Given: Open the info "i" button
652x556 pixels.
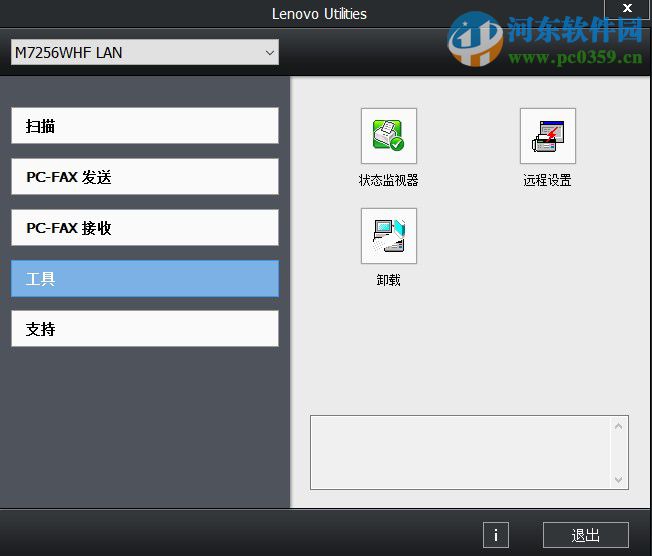Looking at the screenshot, I should click(496, 535).
